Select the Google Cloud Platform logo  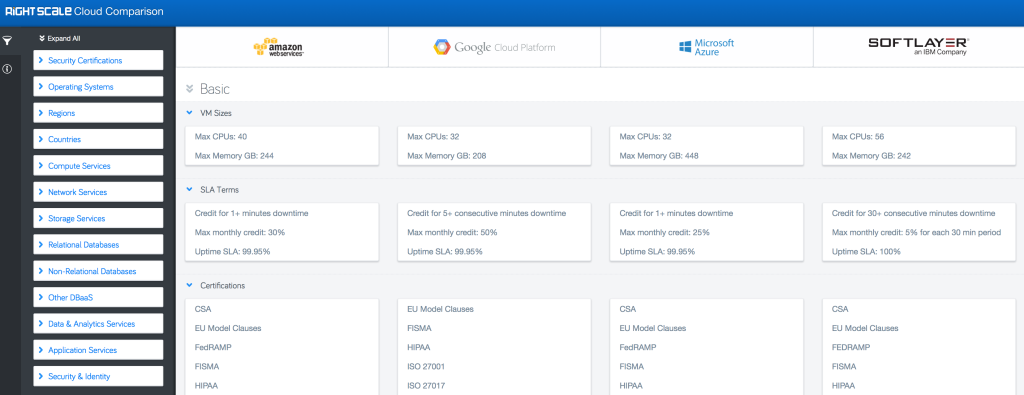(494, 47)
